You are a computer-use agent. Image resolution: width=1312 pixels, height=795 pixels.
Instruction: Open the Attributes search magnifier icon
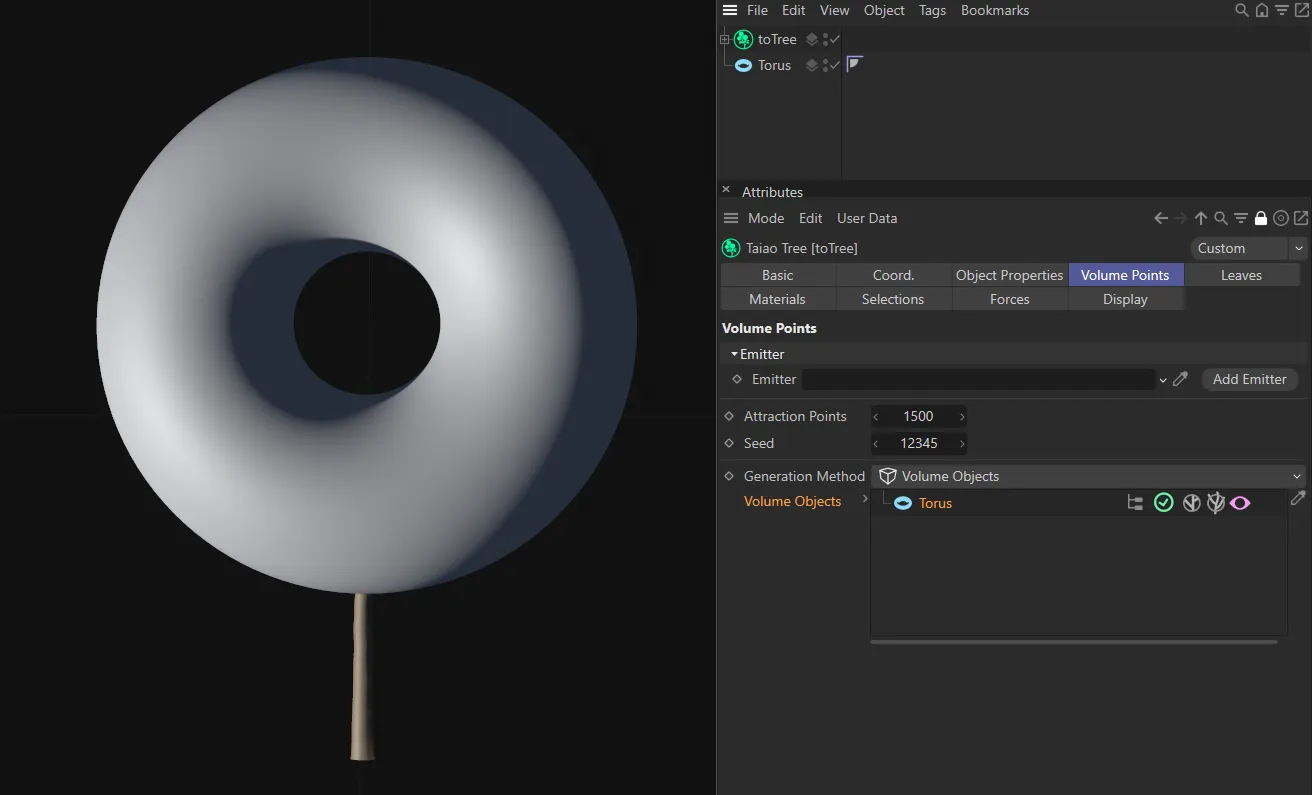(1220, 218)
